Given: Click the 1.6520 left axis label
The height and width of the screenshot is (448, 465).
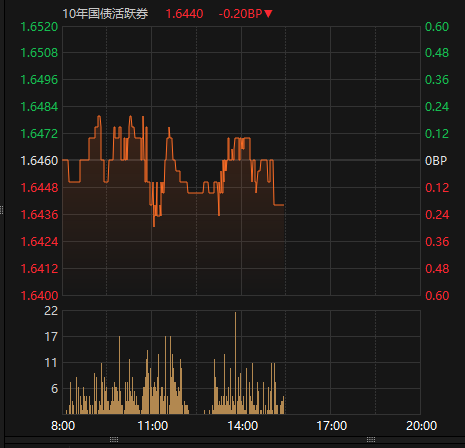Looking at the screenshot, I should [x=39, y=27].
